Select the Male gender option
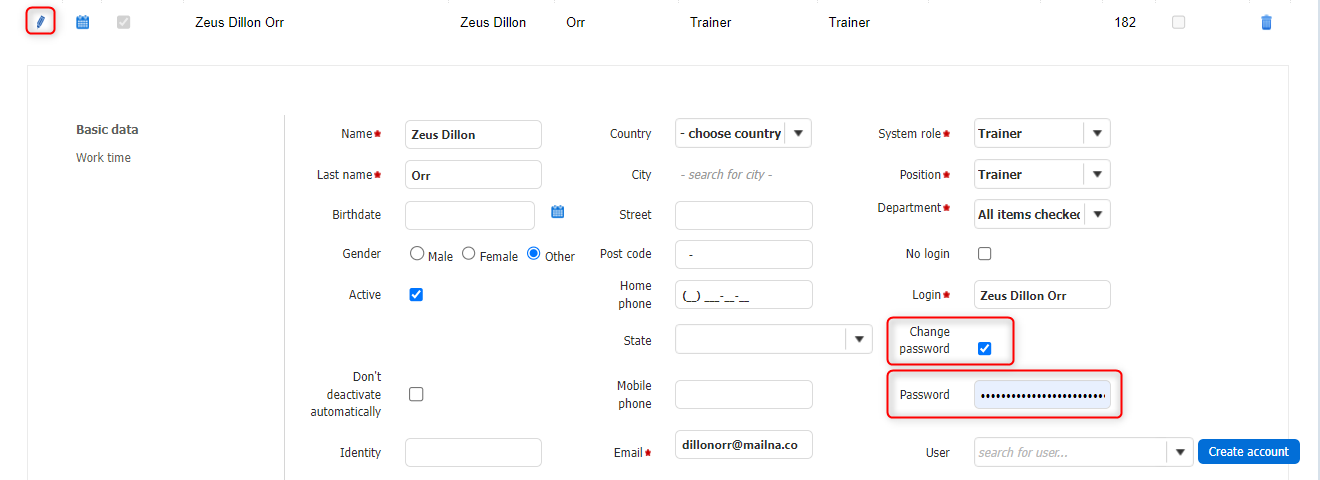This screenshot has height=480, width=1320. [x=417, y=254]
